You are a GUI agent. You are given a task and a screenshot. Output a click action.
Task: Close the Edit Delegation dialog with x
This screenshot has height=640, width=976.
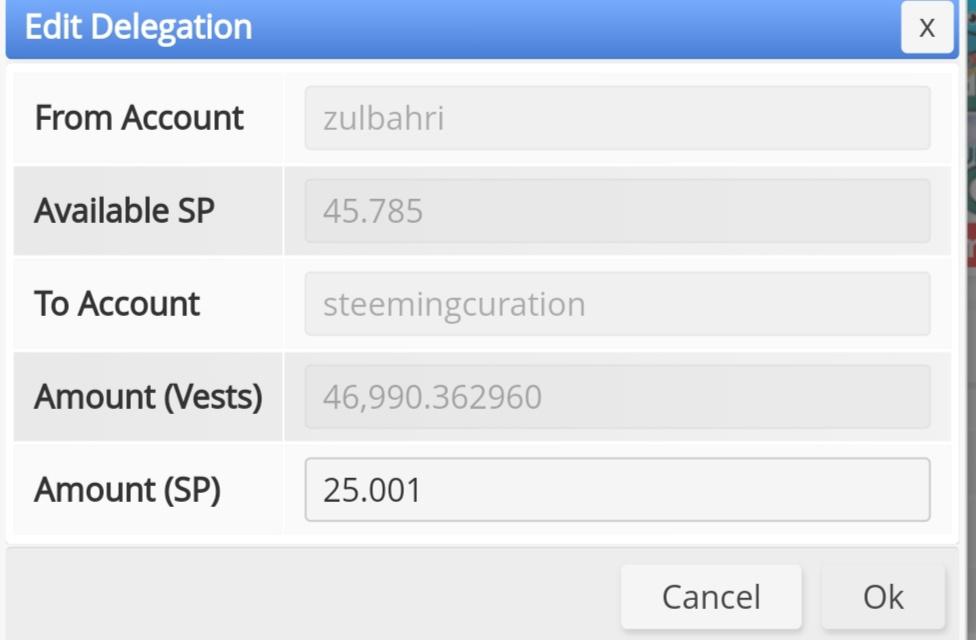click(927, 27)
